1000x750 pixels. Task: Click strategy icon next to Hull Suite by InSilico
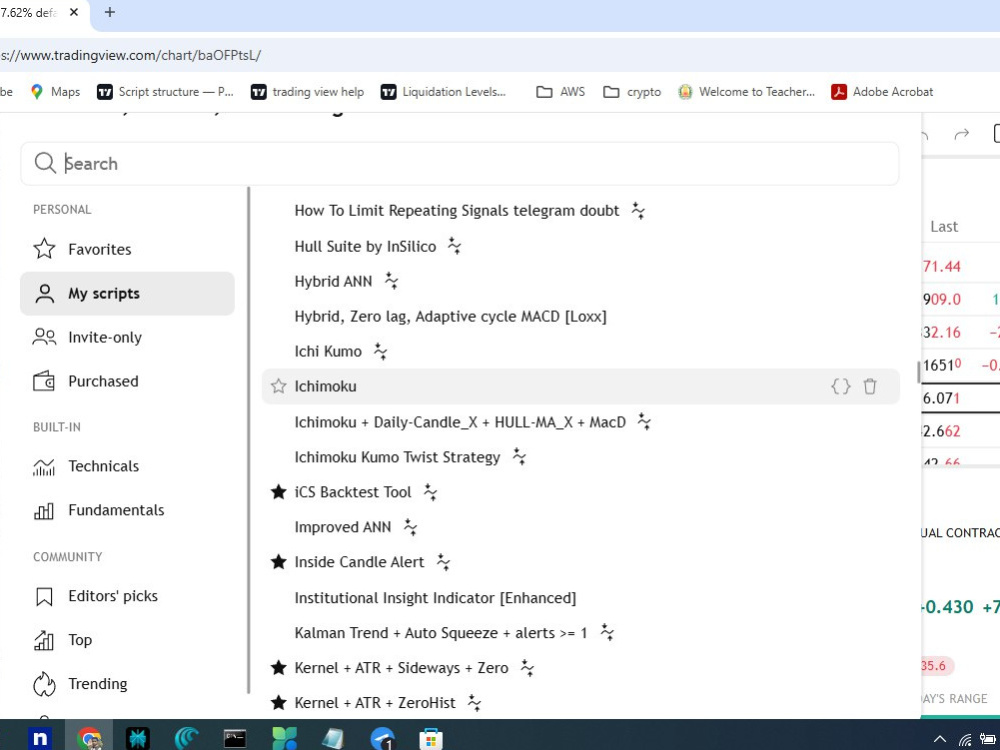tap(454, 246)
